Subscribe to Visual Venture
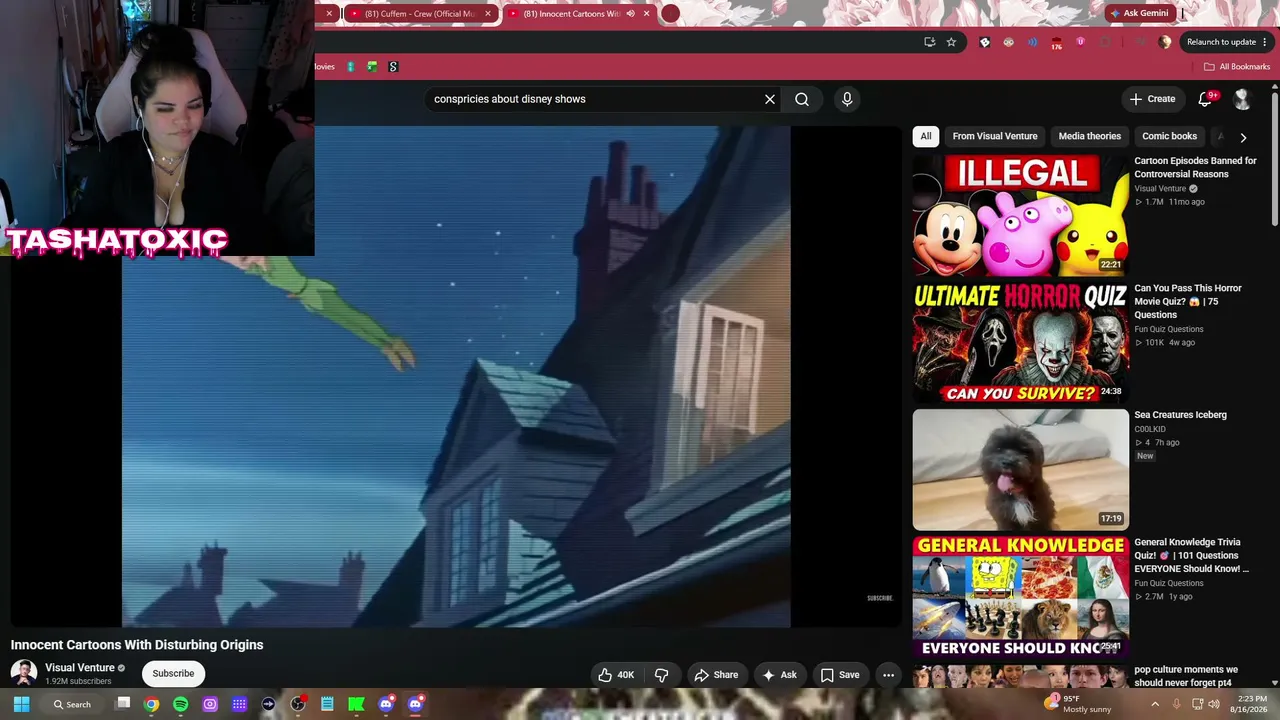 click(173, 674)
